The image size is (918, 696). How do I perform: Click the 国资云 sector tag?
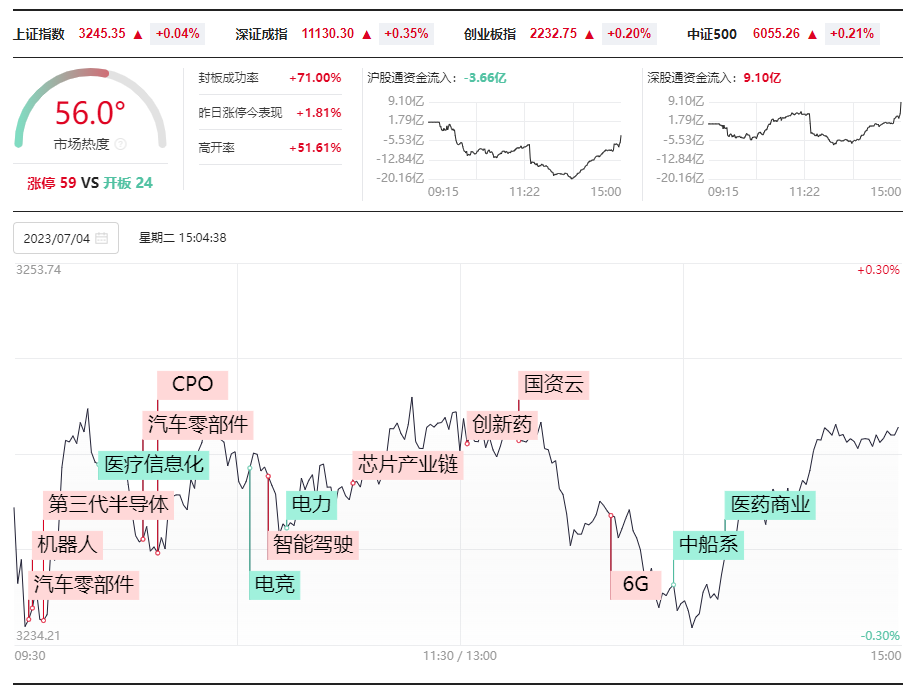coord(554,385)
